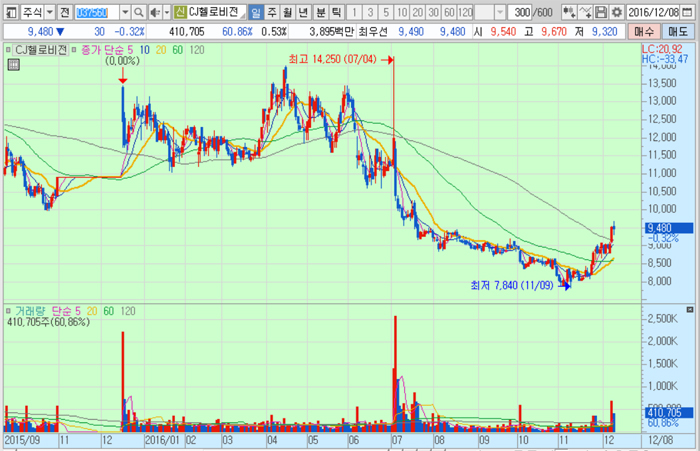Expand the stock code history dropdown
This screenshot has height=451, width=700.
point(124,13)
